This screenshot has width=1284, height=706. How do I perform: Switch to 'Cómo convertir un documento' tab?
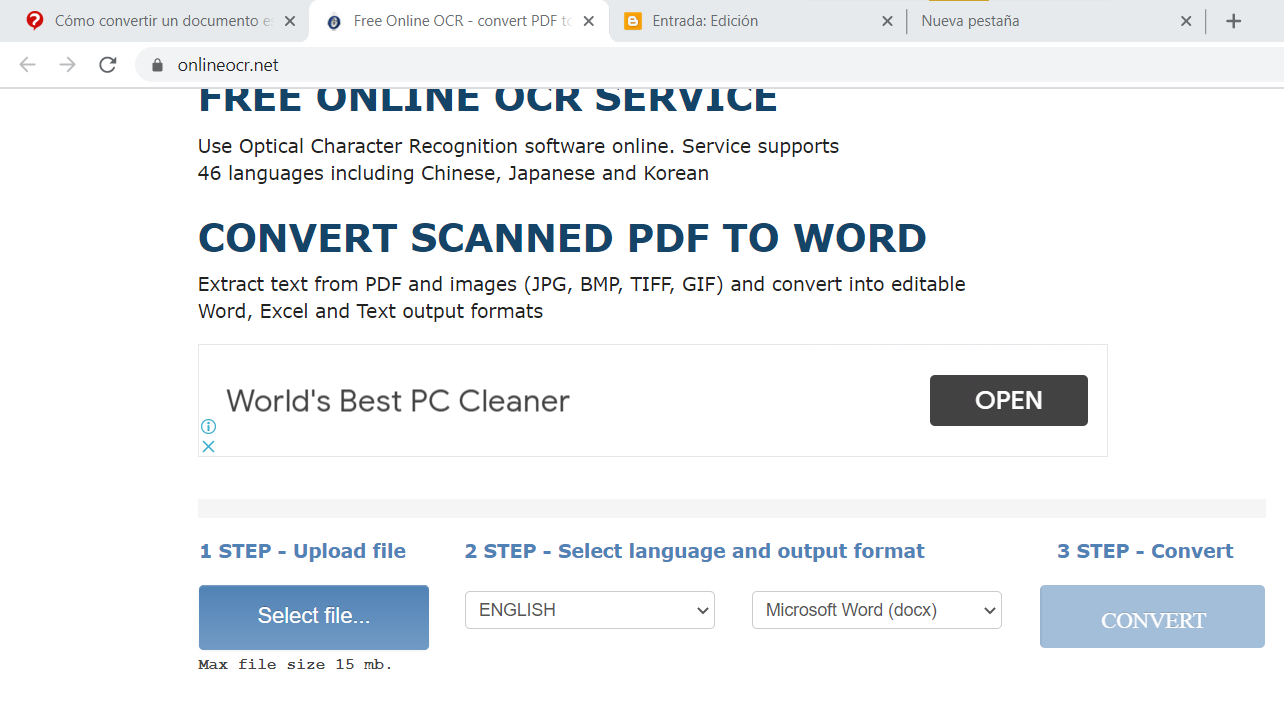click(160, 21)
